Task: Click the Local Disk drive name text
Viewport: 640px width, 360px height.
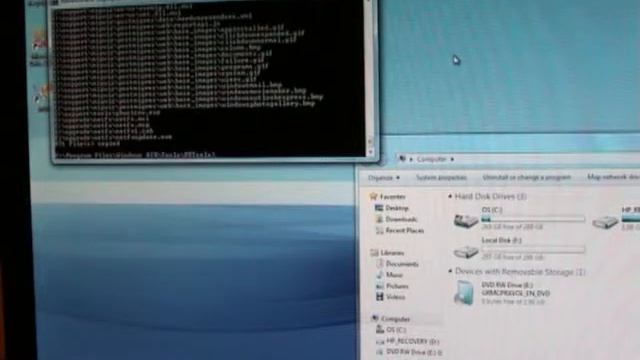Action: (x=502, y=240)
